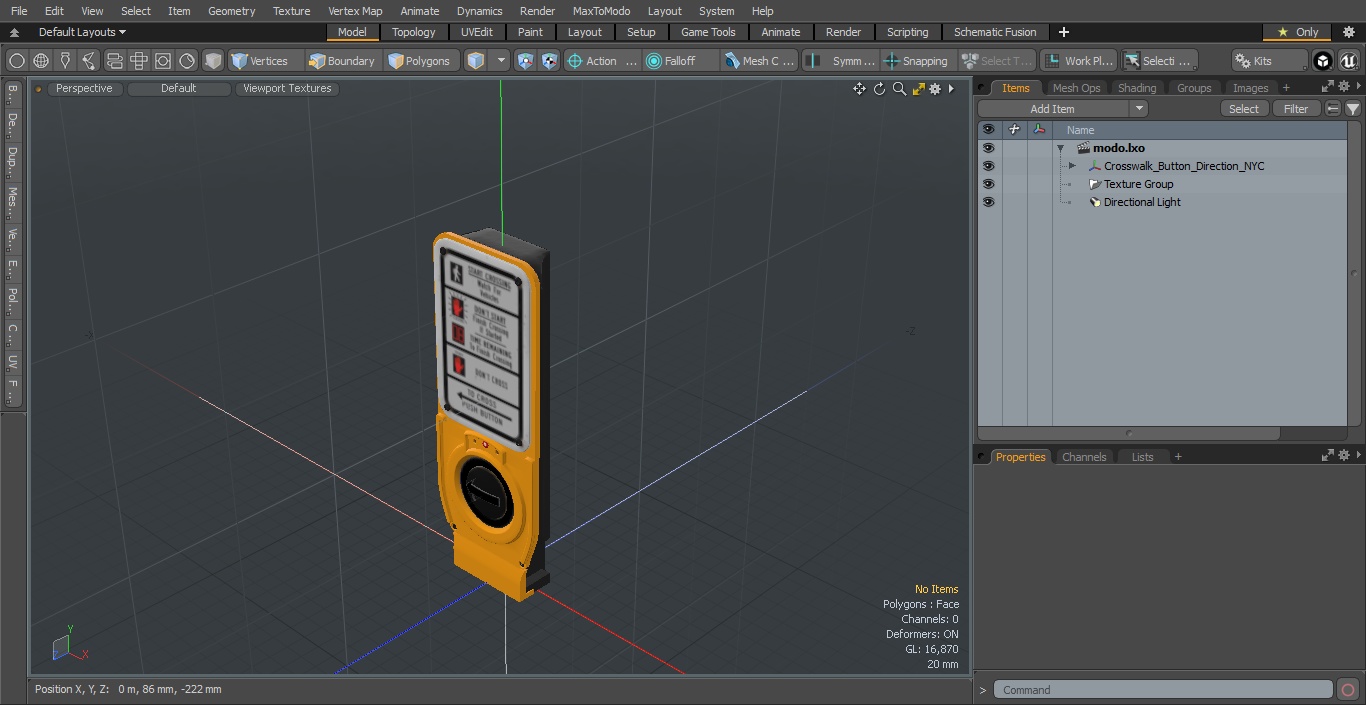
Task: Open the Vertex Map menu
Action: tap(355, 11)
